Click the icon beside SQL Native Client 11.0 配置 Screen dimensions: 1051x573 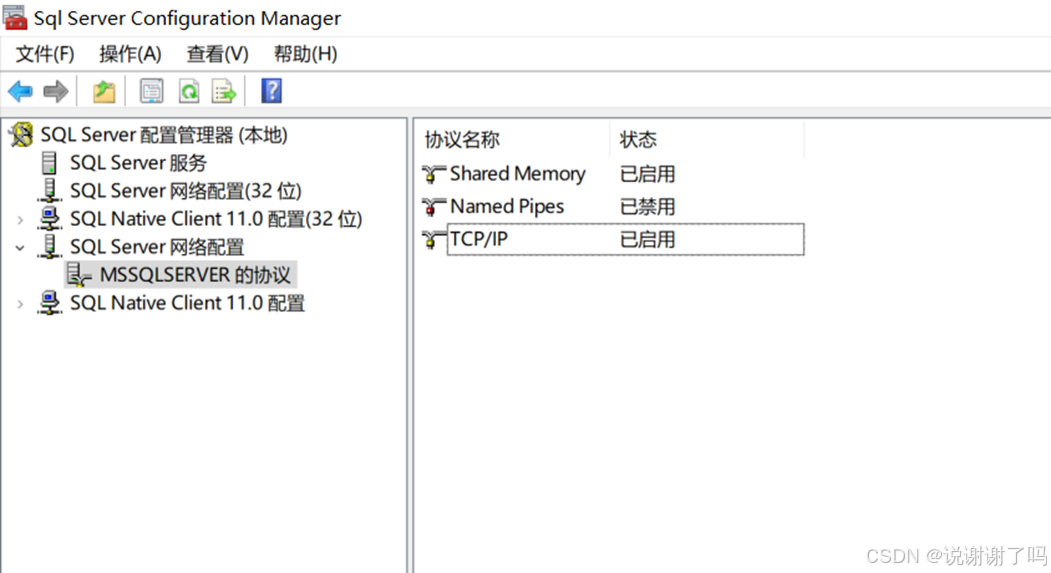pos(50,303)
